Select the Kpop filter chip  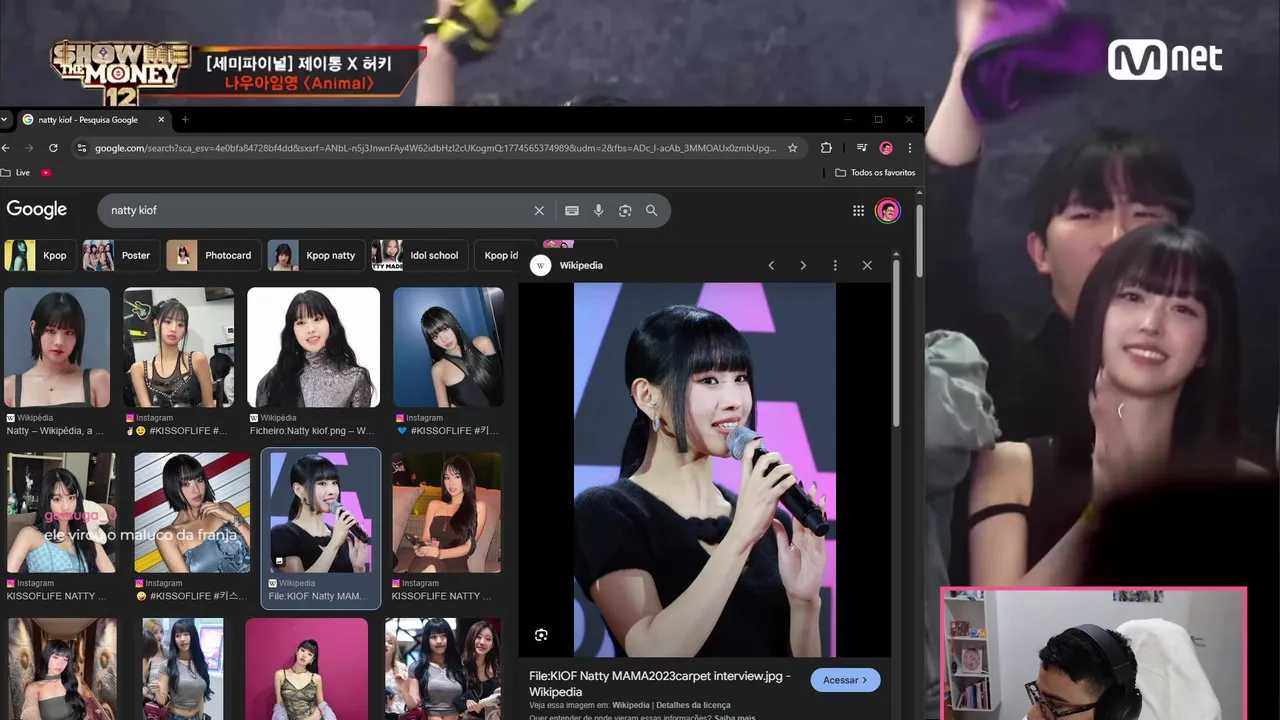coord(39,255)
